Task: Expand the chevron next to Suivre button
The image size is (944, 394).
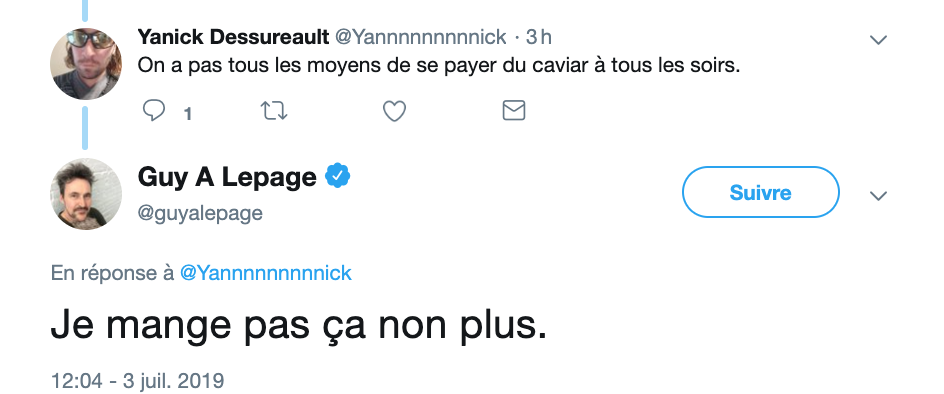Action: coord(878,196)
